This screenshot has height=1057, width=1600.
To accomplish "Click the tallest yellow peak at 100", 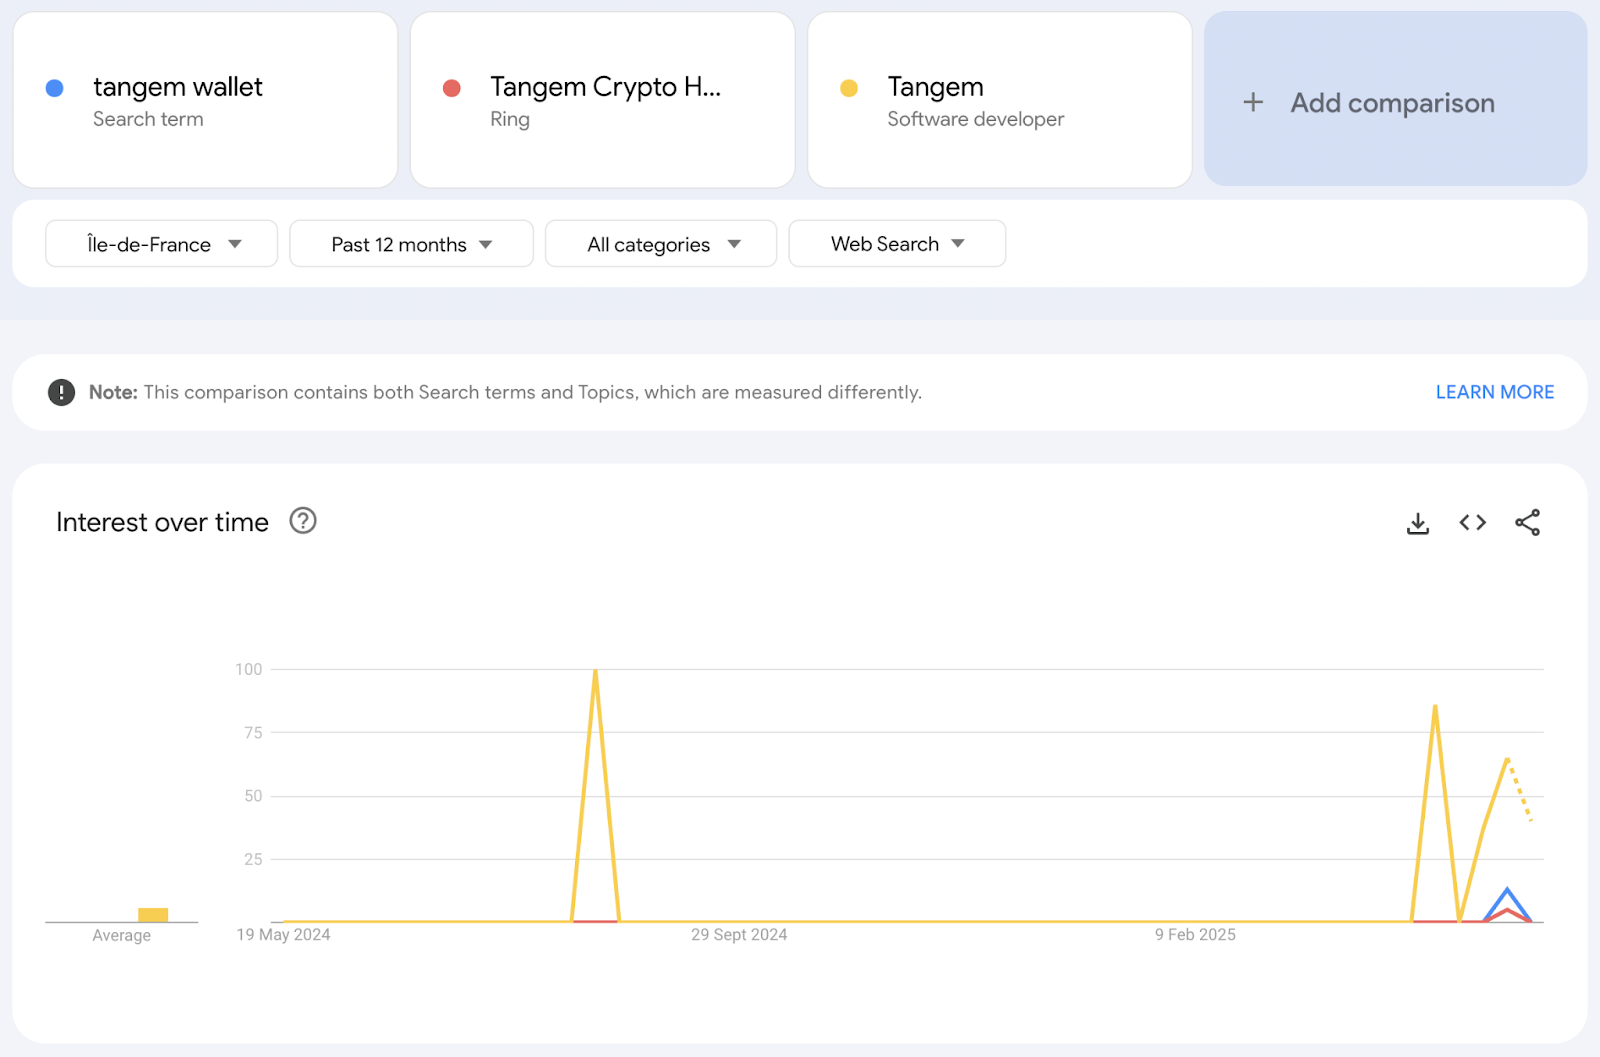I will click(595, 671).
